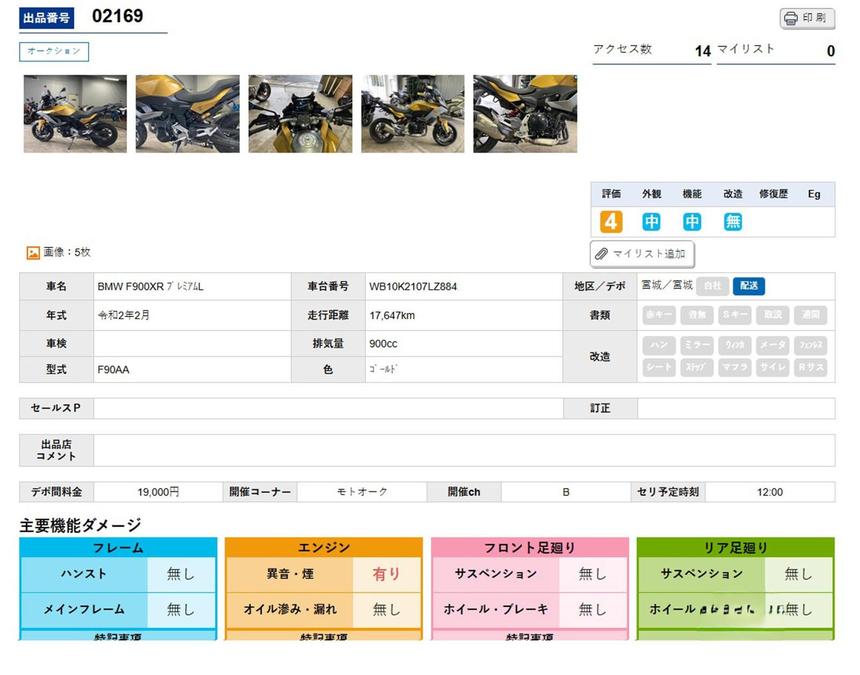Select the blue 配送 delivery badge
Image resolution: width=860 pixels, height=675 pixels.
[748, 286]
